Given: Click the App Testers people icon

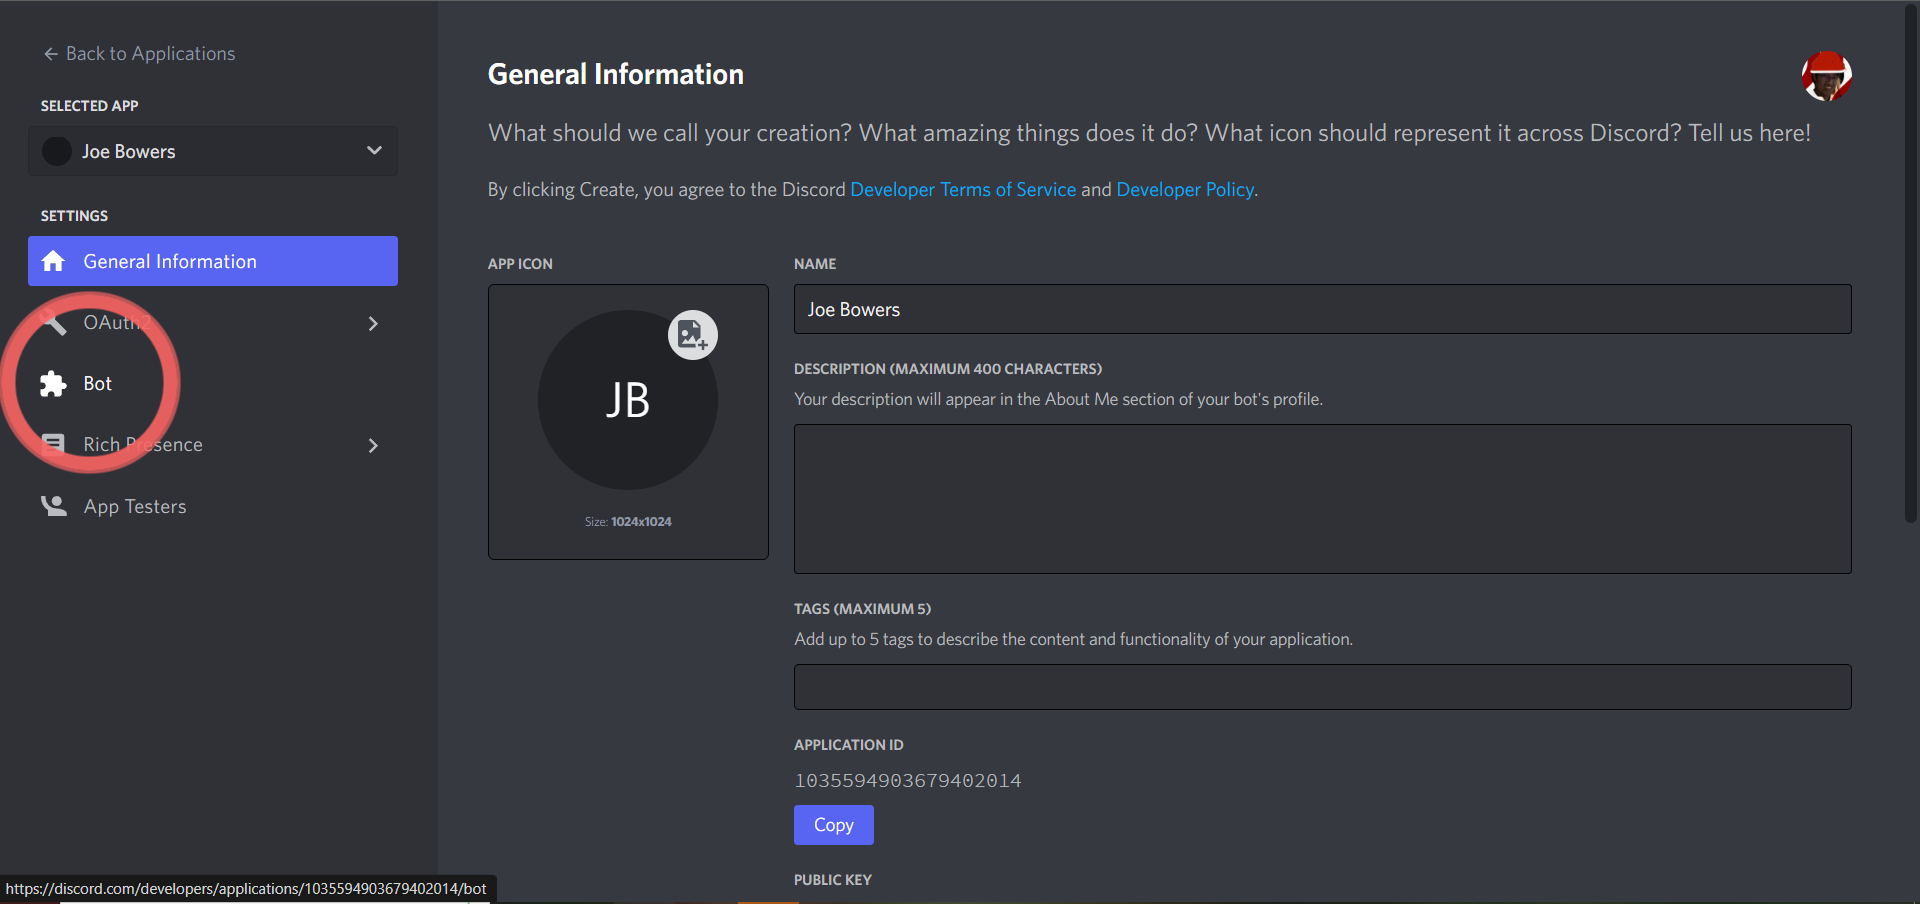Looking at the screenshot, I should tap(54, 506).
